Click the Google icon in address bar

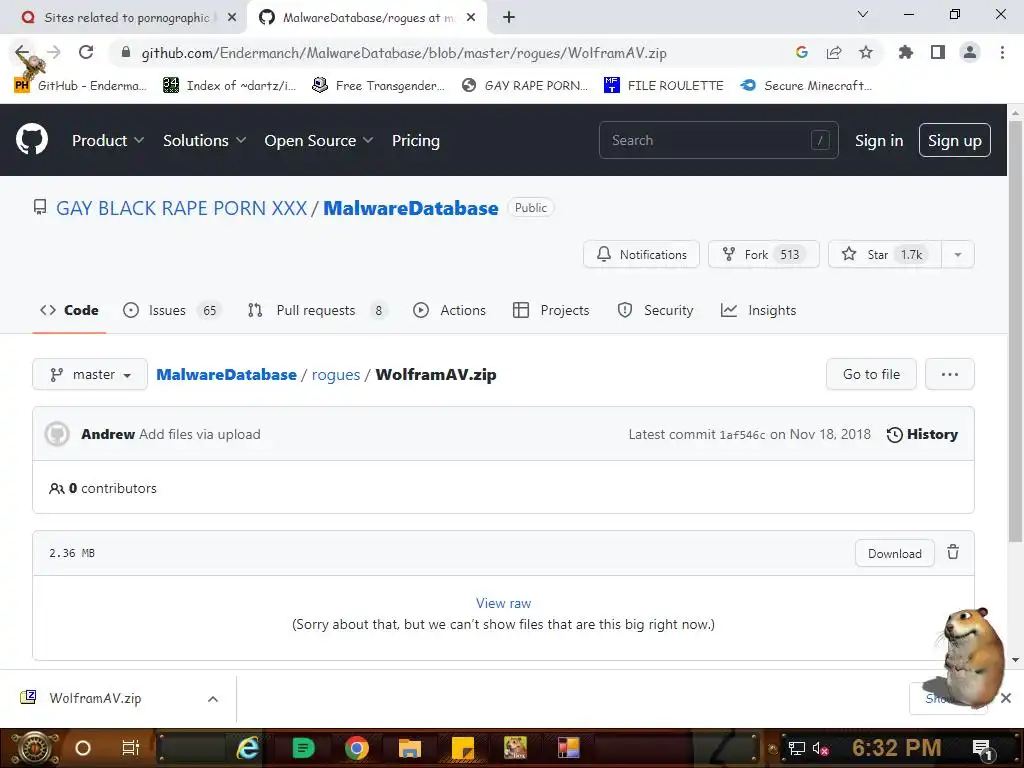pos(802,52)
